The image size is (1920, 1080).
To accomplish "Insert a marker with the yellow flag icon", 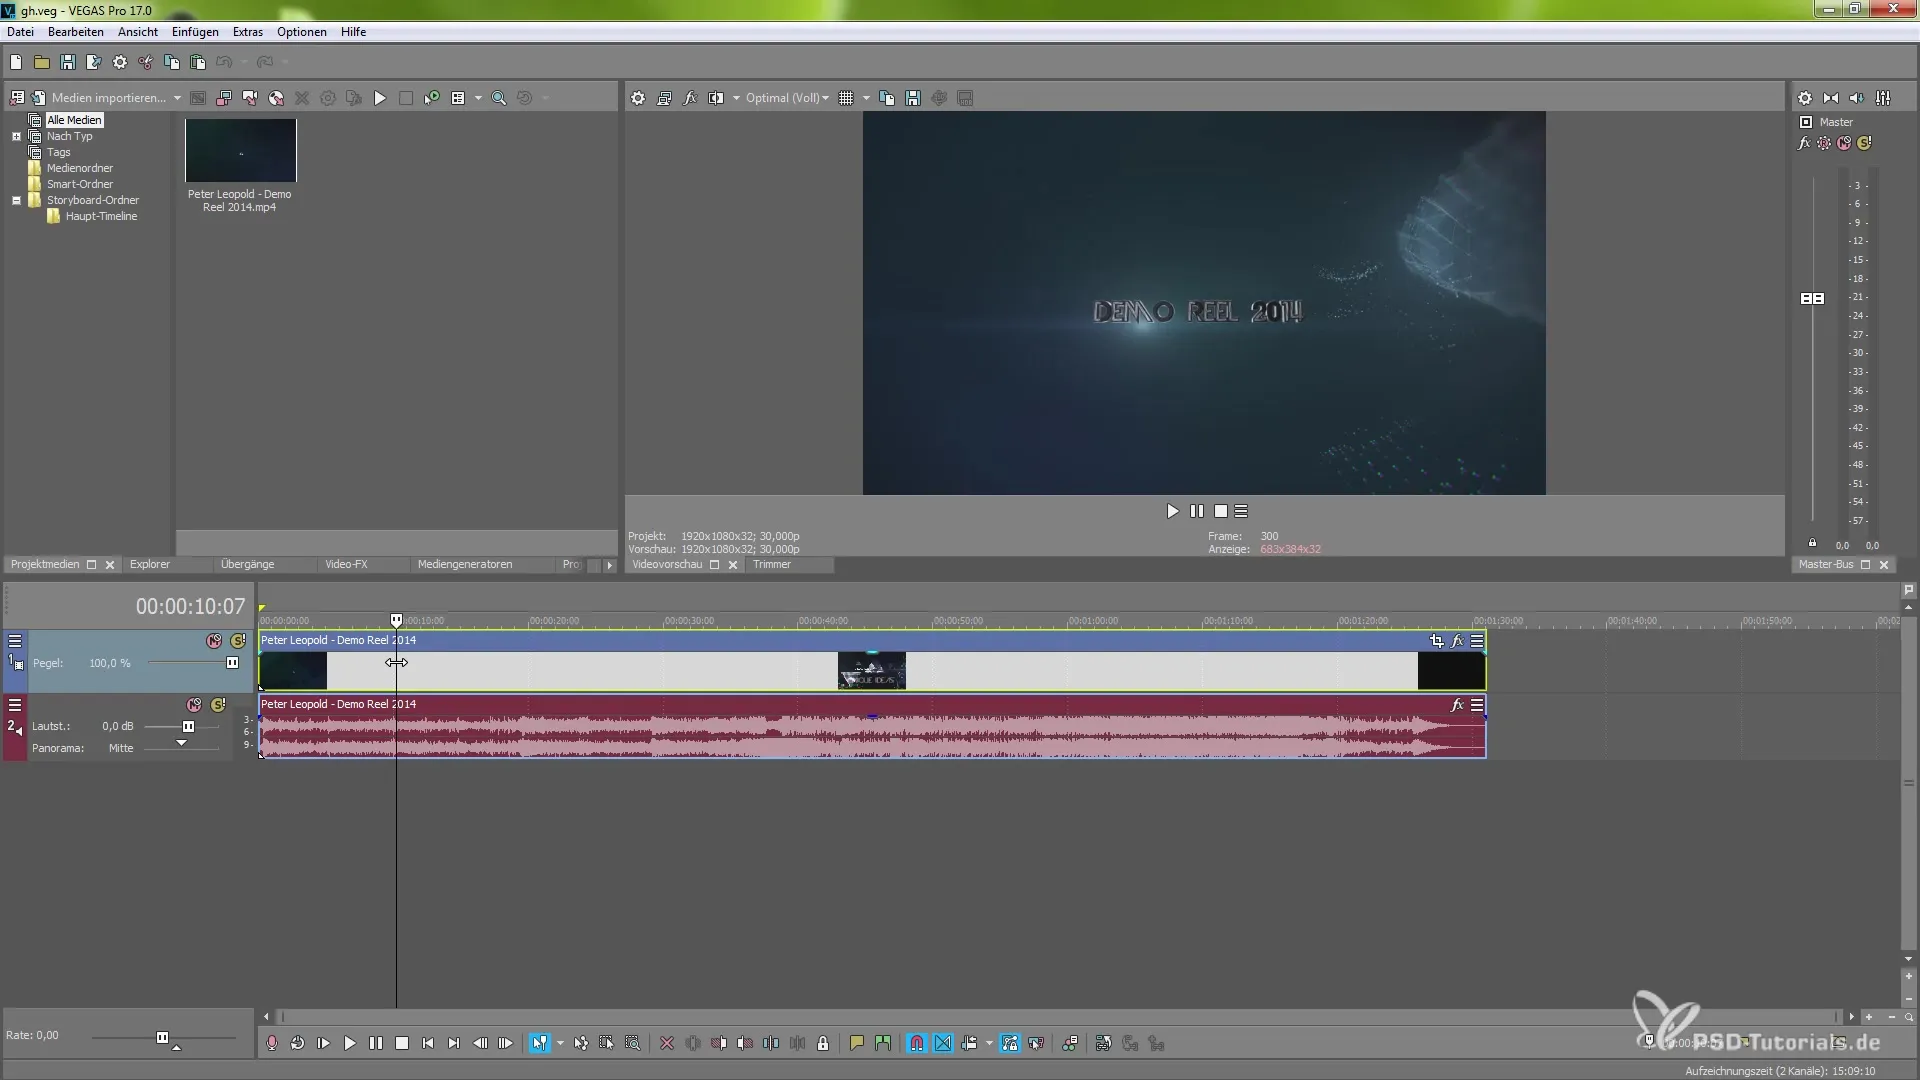I will pyautogui.click(x=856, y=1043).
